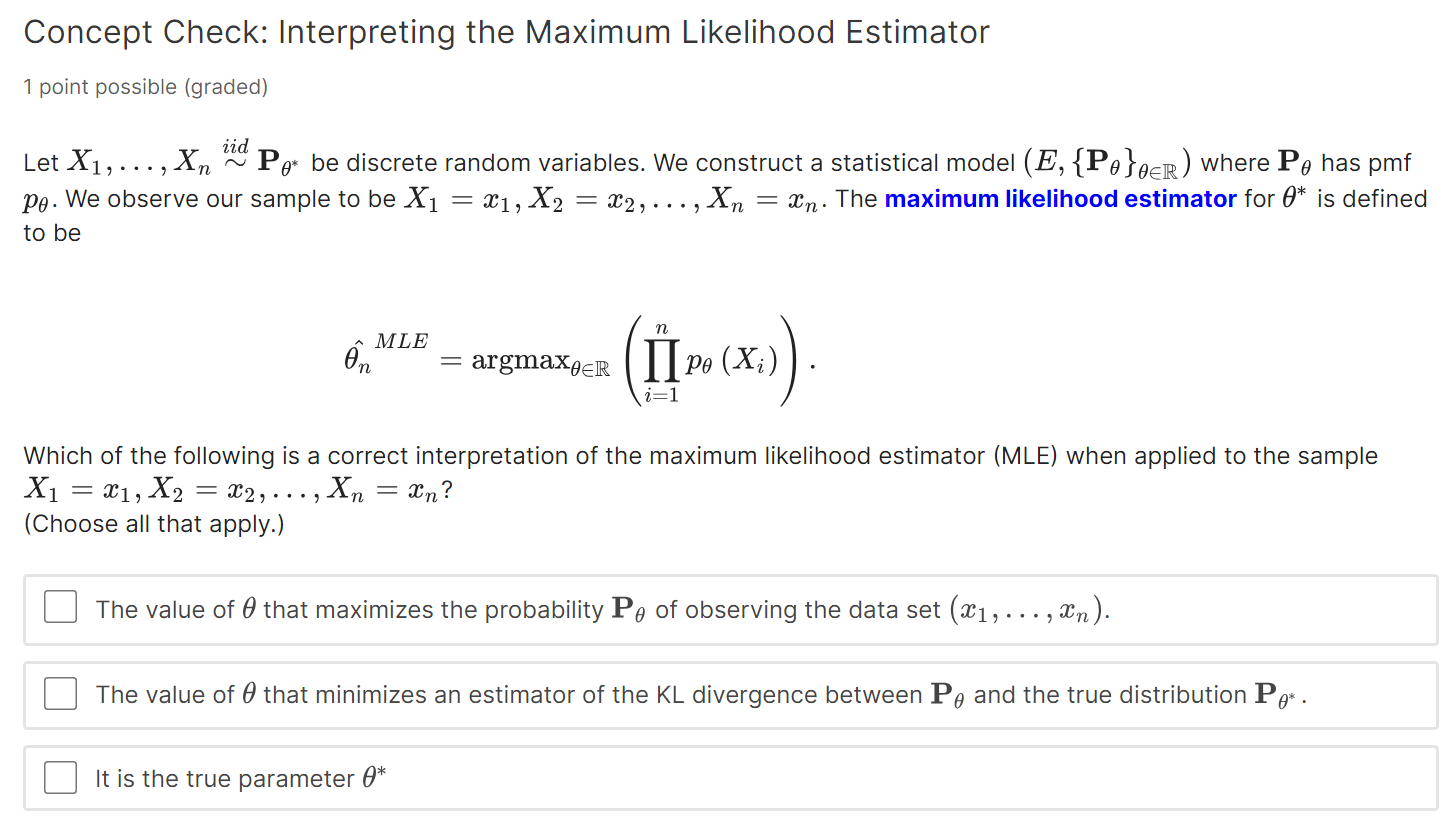Click the question text about MLE interpretation
Screen dimensions: 1449x820
tap(700, 455)
